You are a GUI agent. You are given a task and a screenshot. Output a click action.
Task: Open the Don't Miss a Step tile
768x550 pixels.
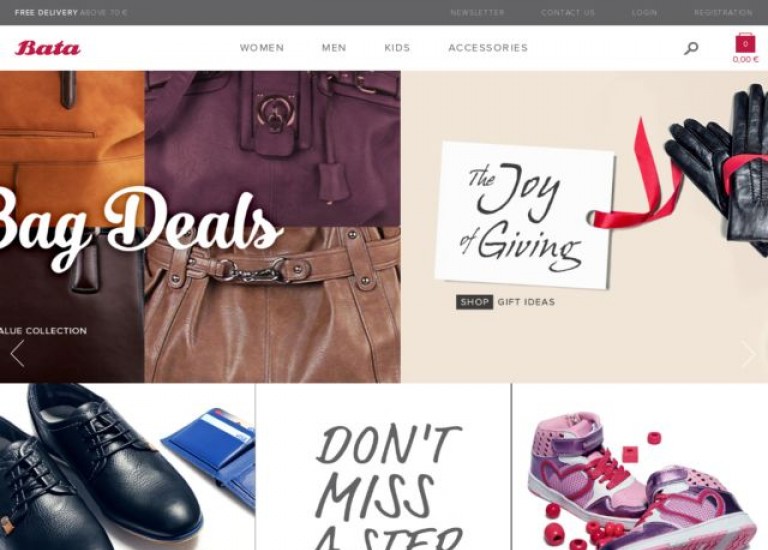coord(384,467)
